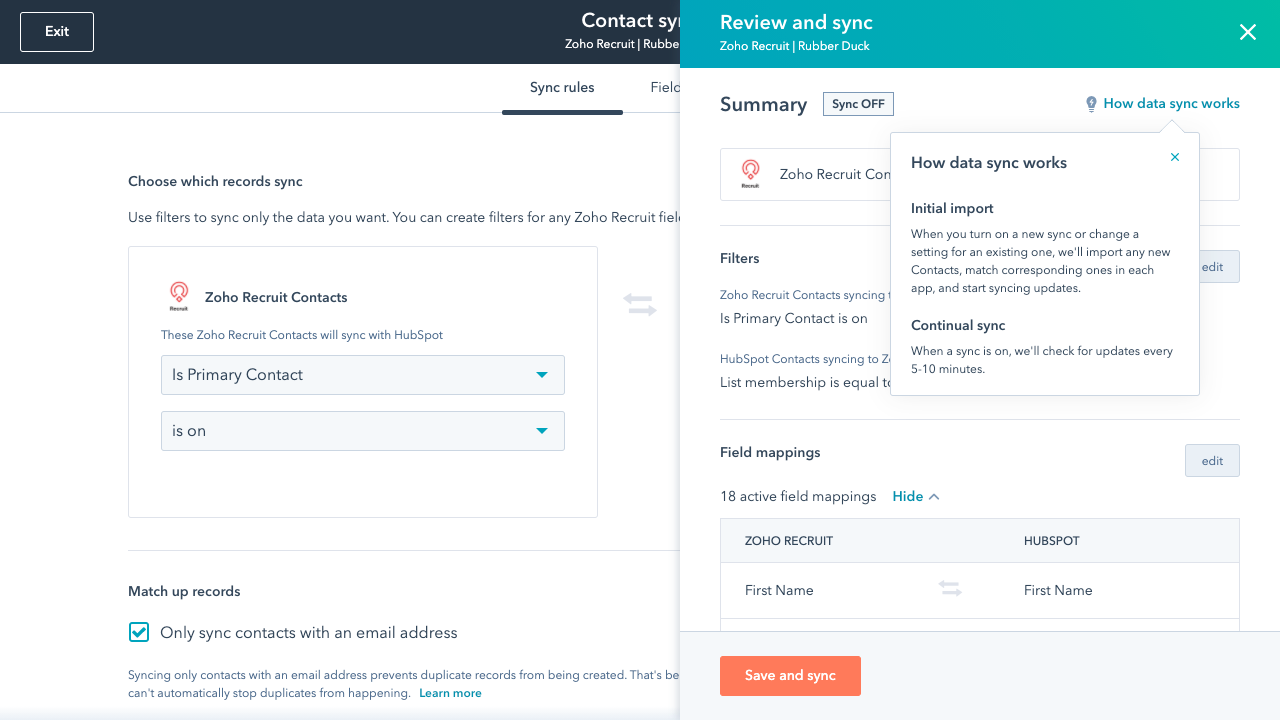1280x720 pixels.
Task: Open the 'is on' condition dropdown
Action: (362, 431)
